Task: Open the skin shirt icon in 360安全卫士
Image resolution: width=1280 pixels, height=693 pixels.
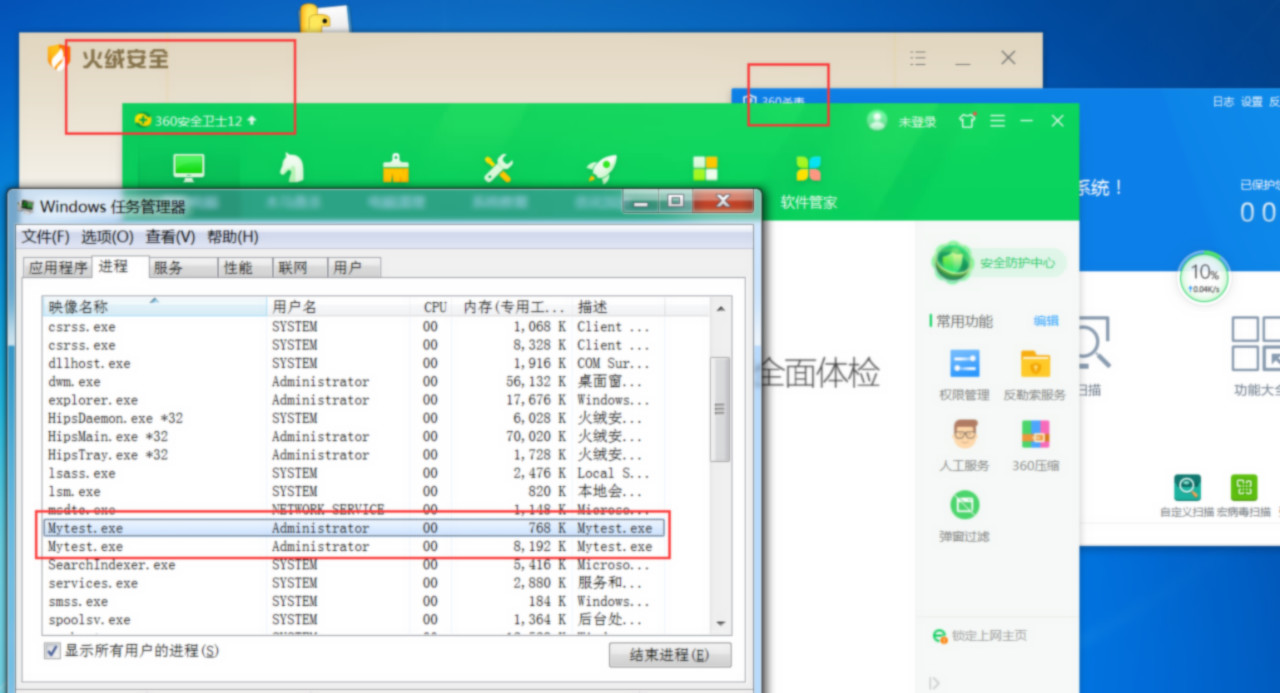Action: pos(966,121)
